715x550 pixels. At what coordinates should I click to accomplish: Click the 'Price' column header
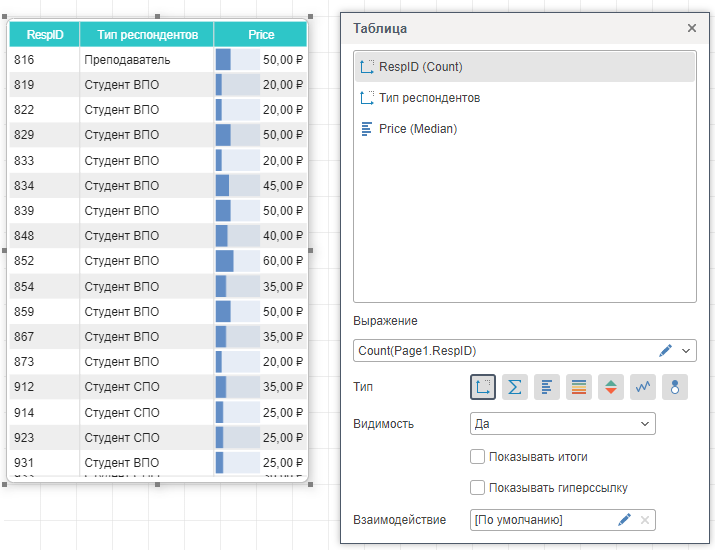(x=261, y=34)
